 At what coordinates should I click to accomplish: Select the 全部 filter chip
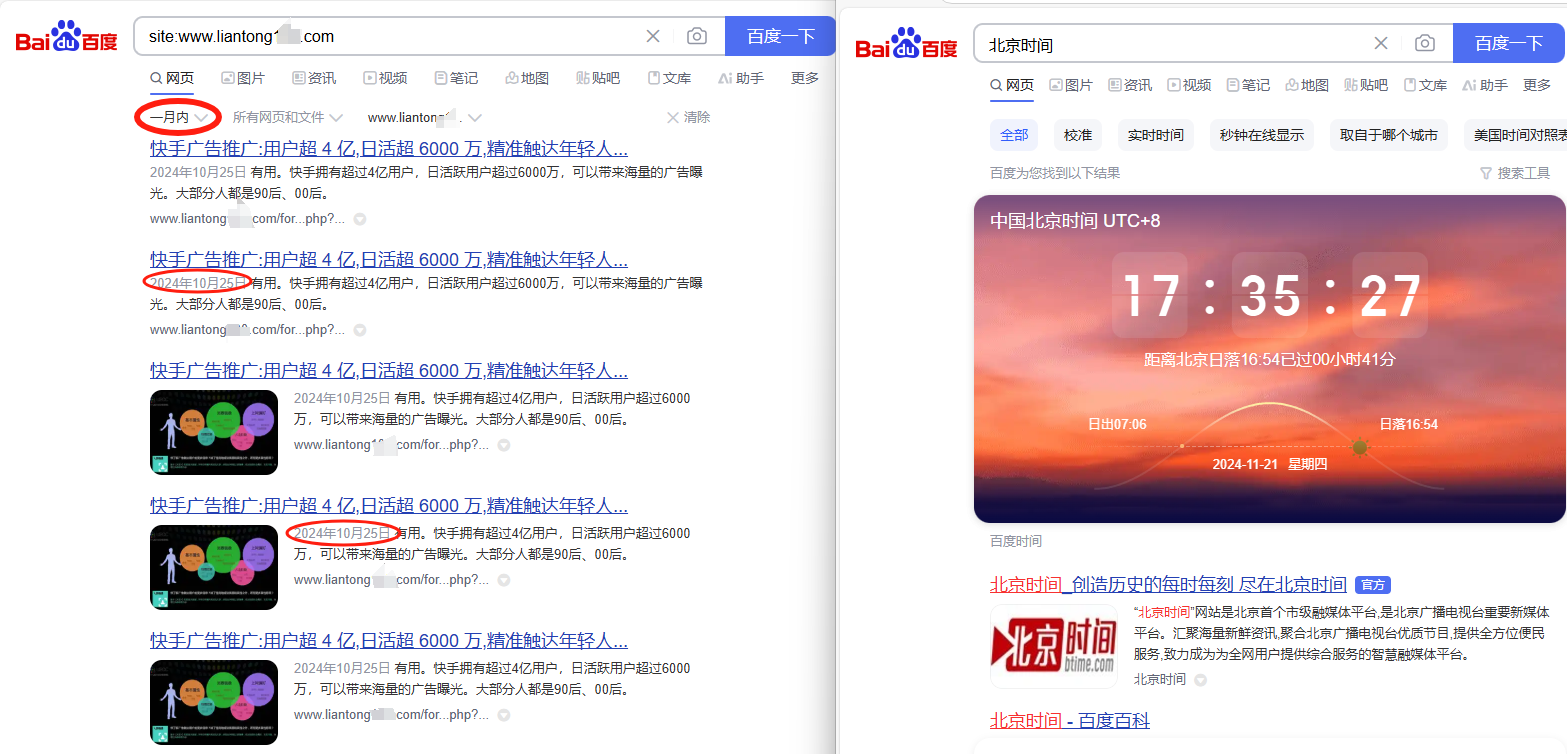coord(1014,135)
